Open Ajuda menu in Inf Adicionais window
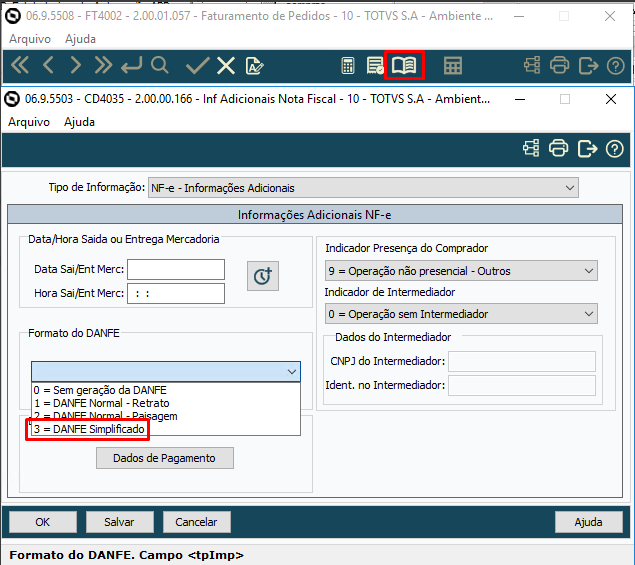635x565 pixels. tap(79, 122)
